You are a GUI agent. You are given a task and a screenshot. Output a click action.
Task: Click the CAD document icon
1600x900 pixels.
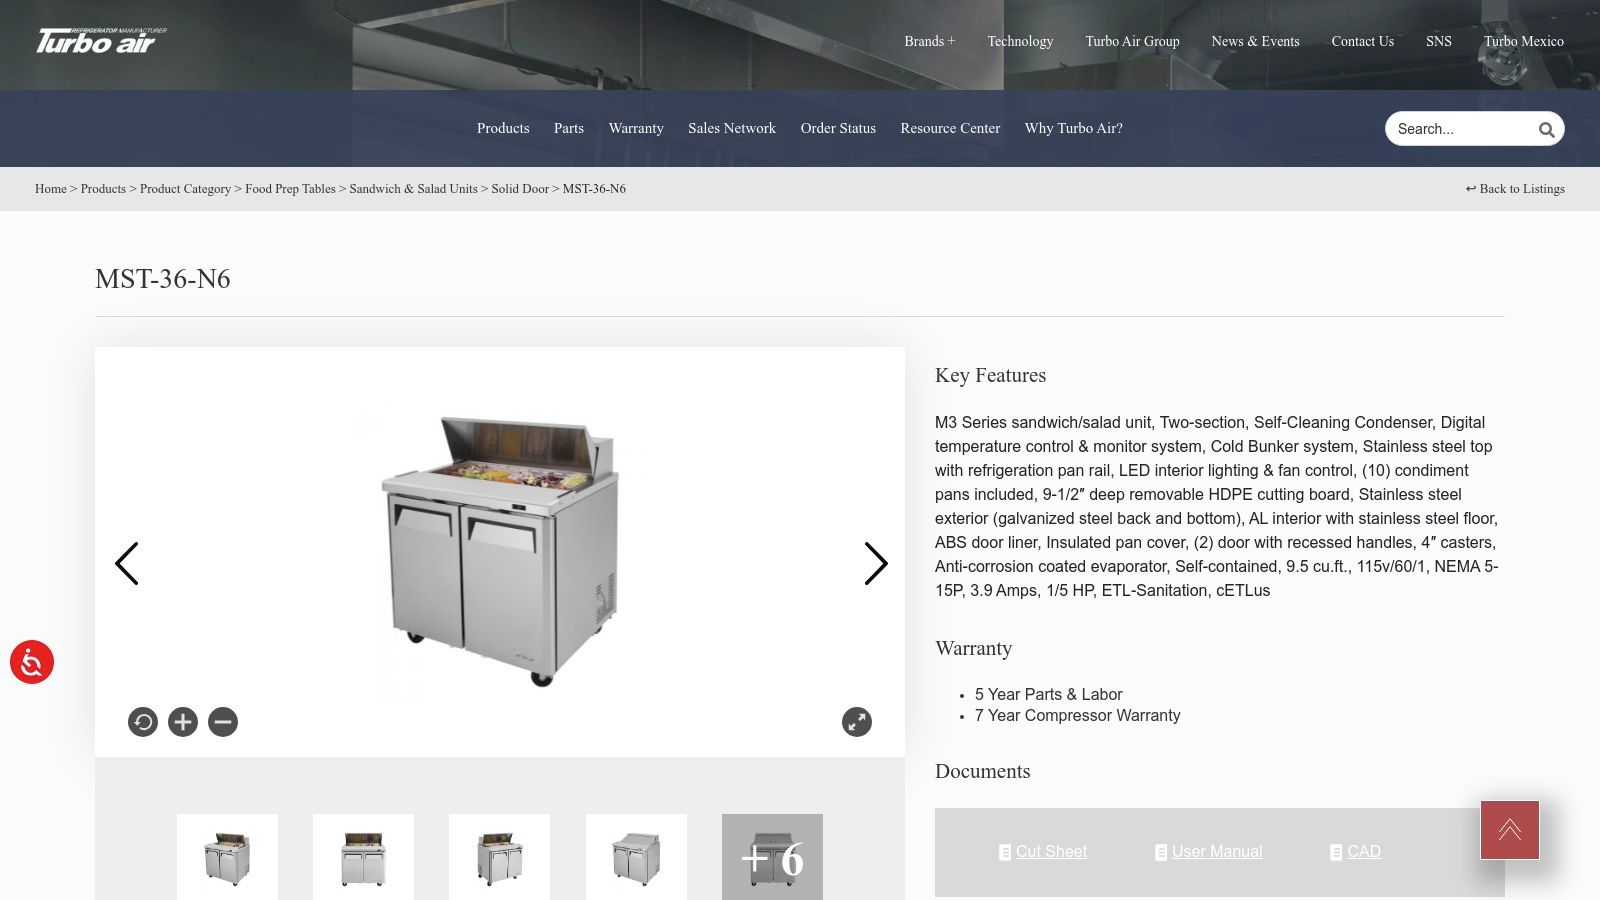coord(1336,853)
